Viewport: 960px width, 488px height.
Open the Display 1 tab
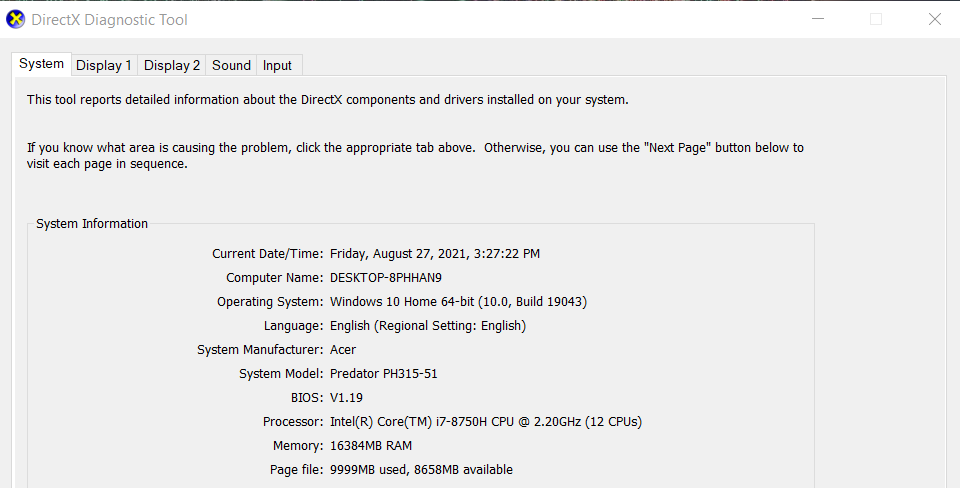point(104,66)
